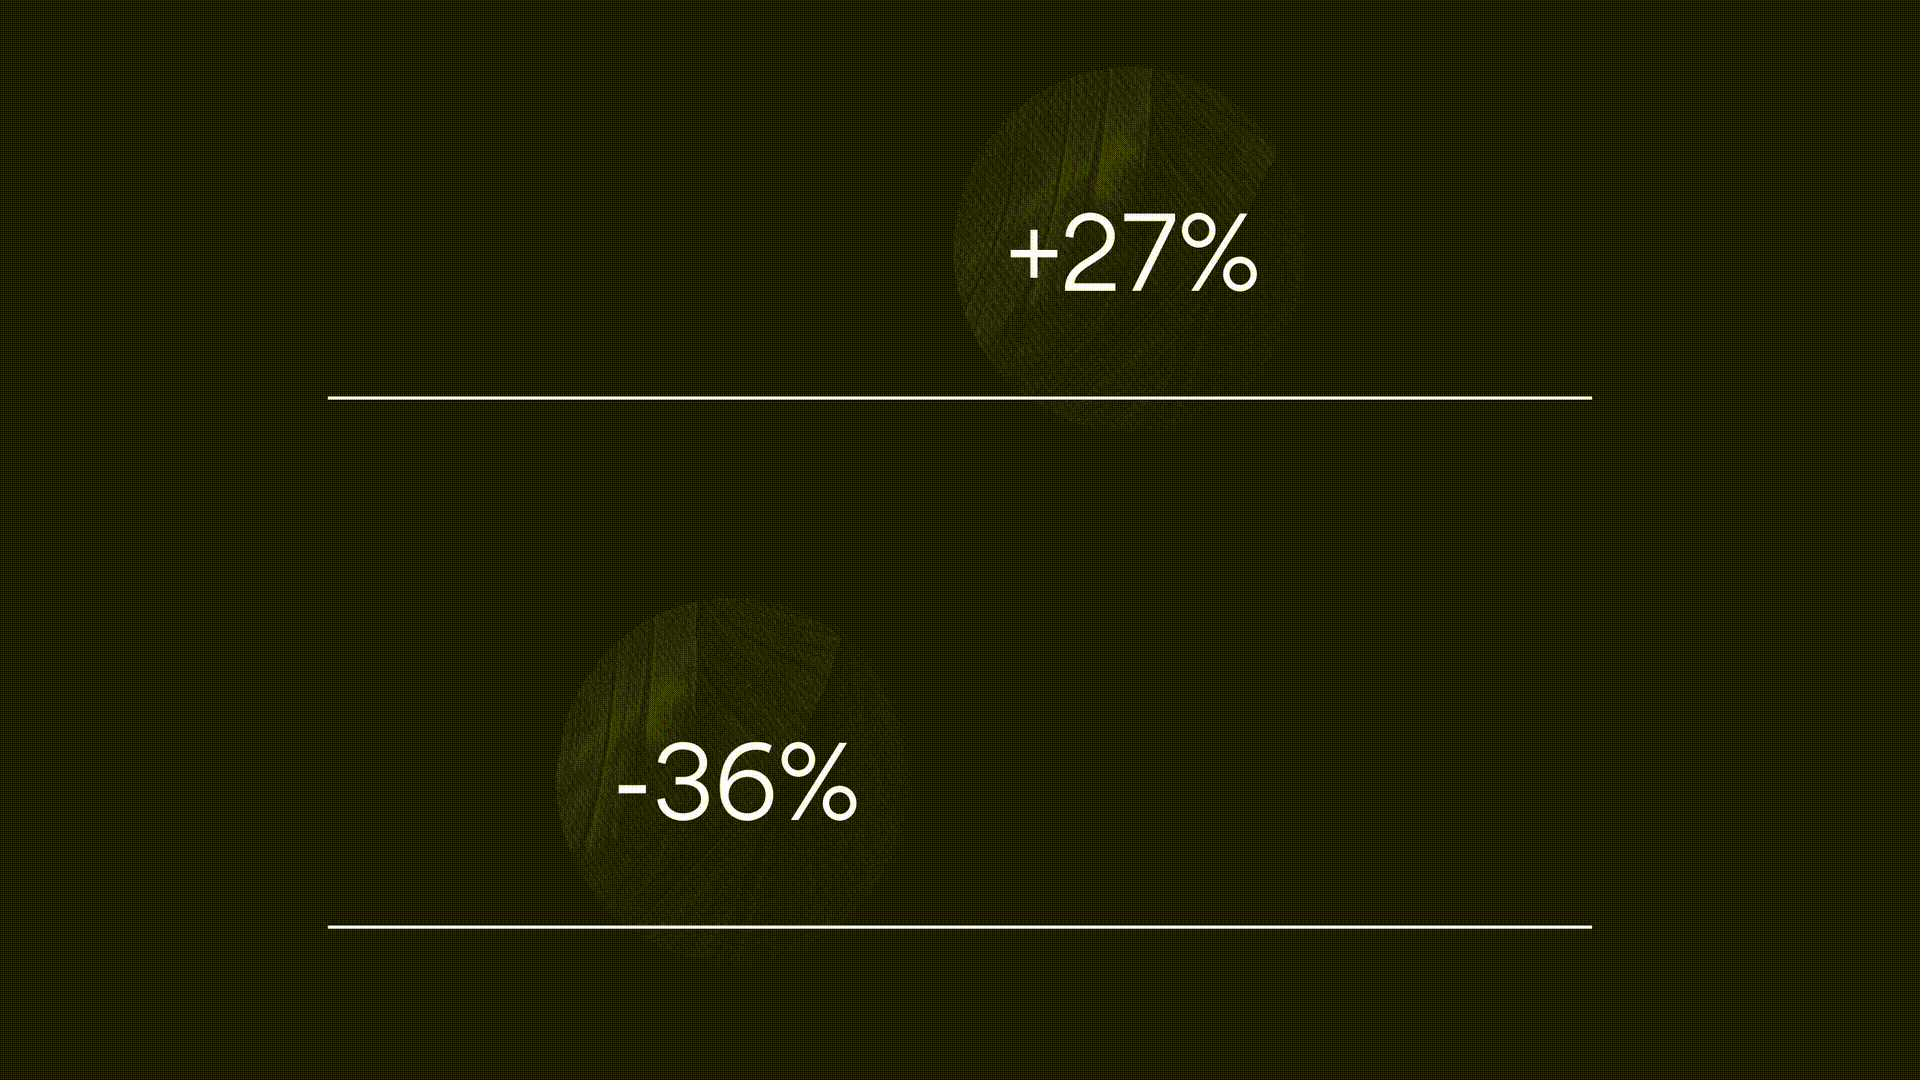Select the plus sign before 27%
The image size is (1920, 1080).
pos(1033,254)
